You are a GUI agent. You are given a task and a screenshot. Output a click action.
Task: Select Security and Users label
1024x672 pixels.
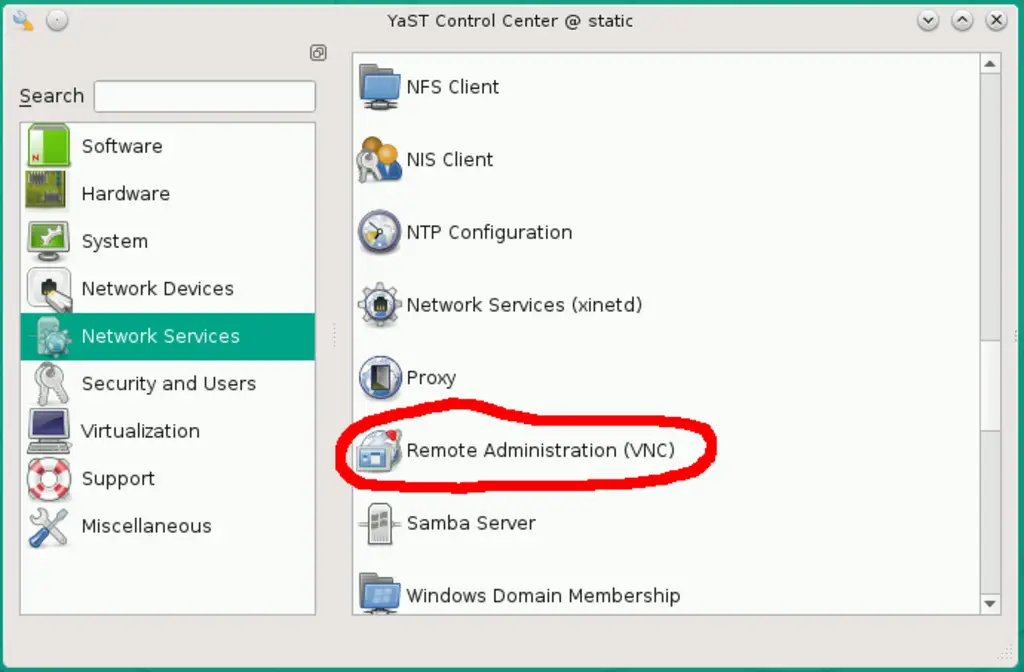[168, 383]
